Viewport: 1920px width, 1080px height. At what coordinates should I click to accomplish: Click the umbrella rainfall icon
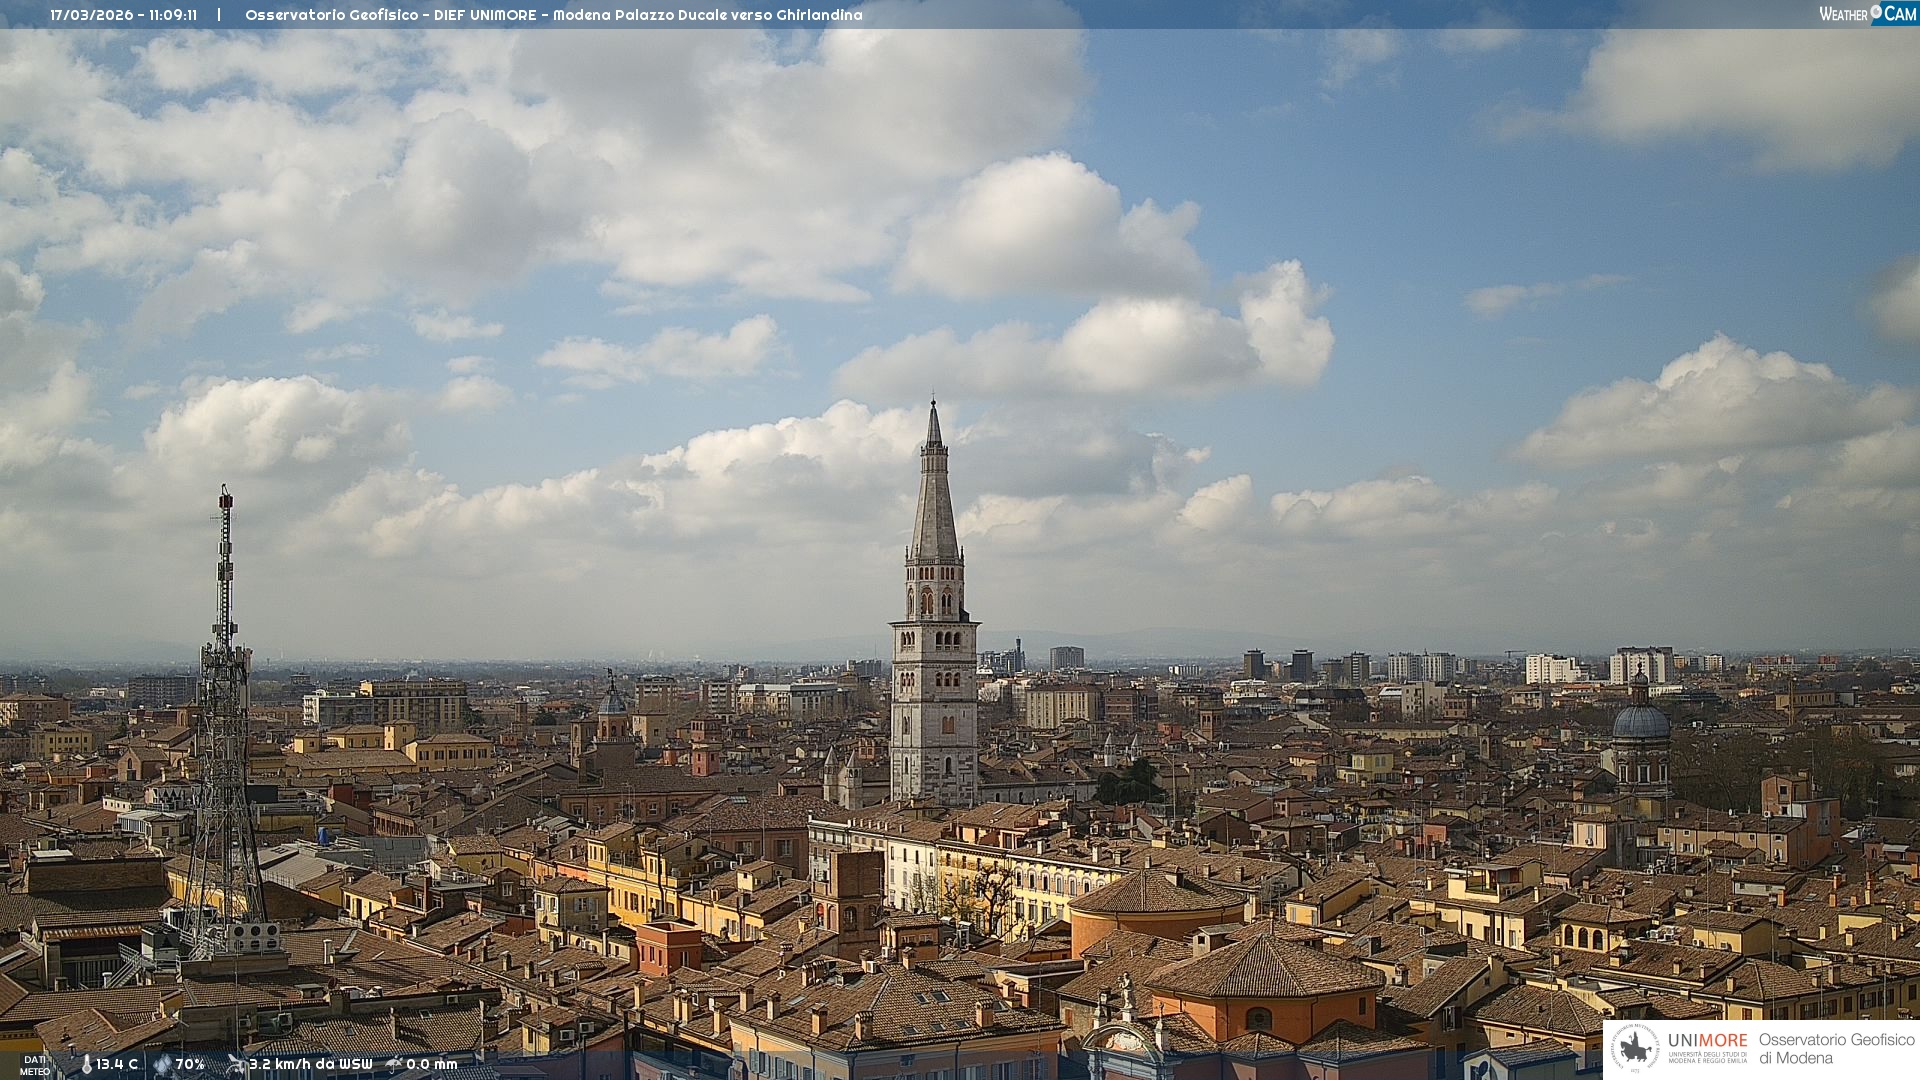[x=394, y=1065]
